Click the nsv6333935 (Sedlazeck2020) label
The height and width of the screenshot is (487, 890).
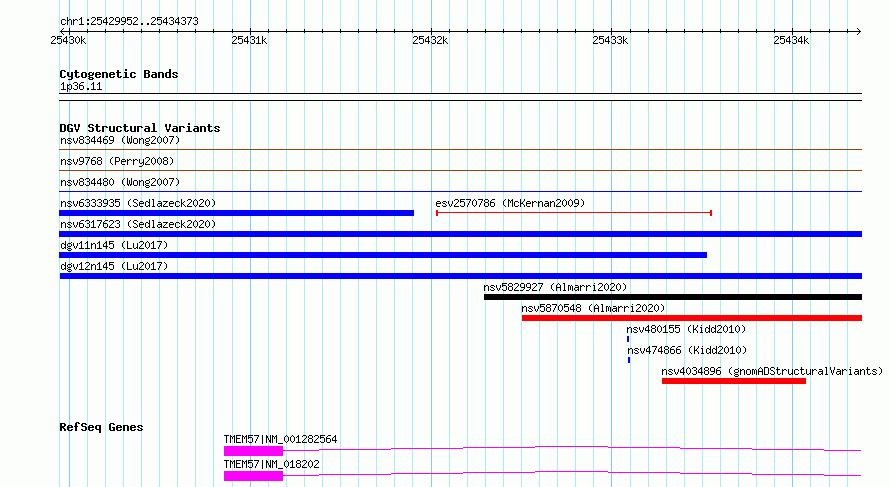pyautogui.click(x=138, y=203)
